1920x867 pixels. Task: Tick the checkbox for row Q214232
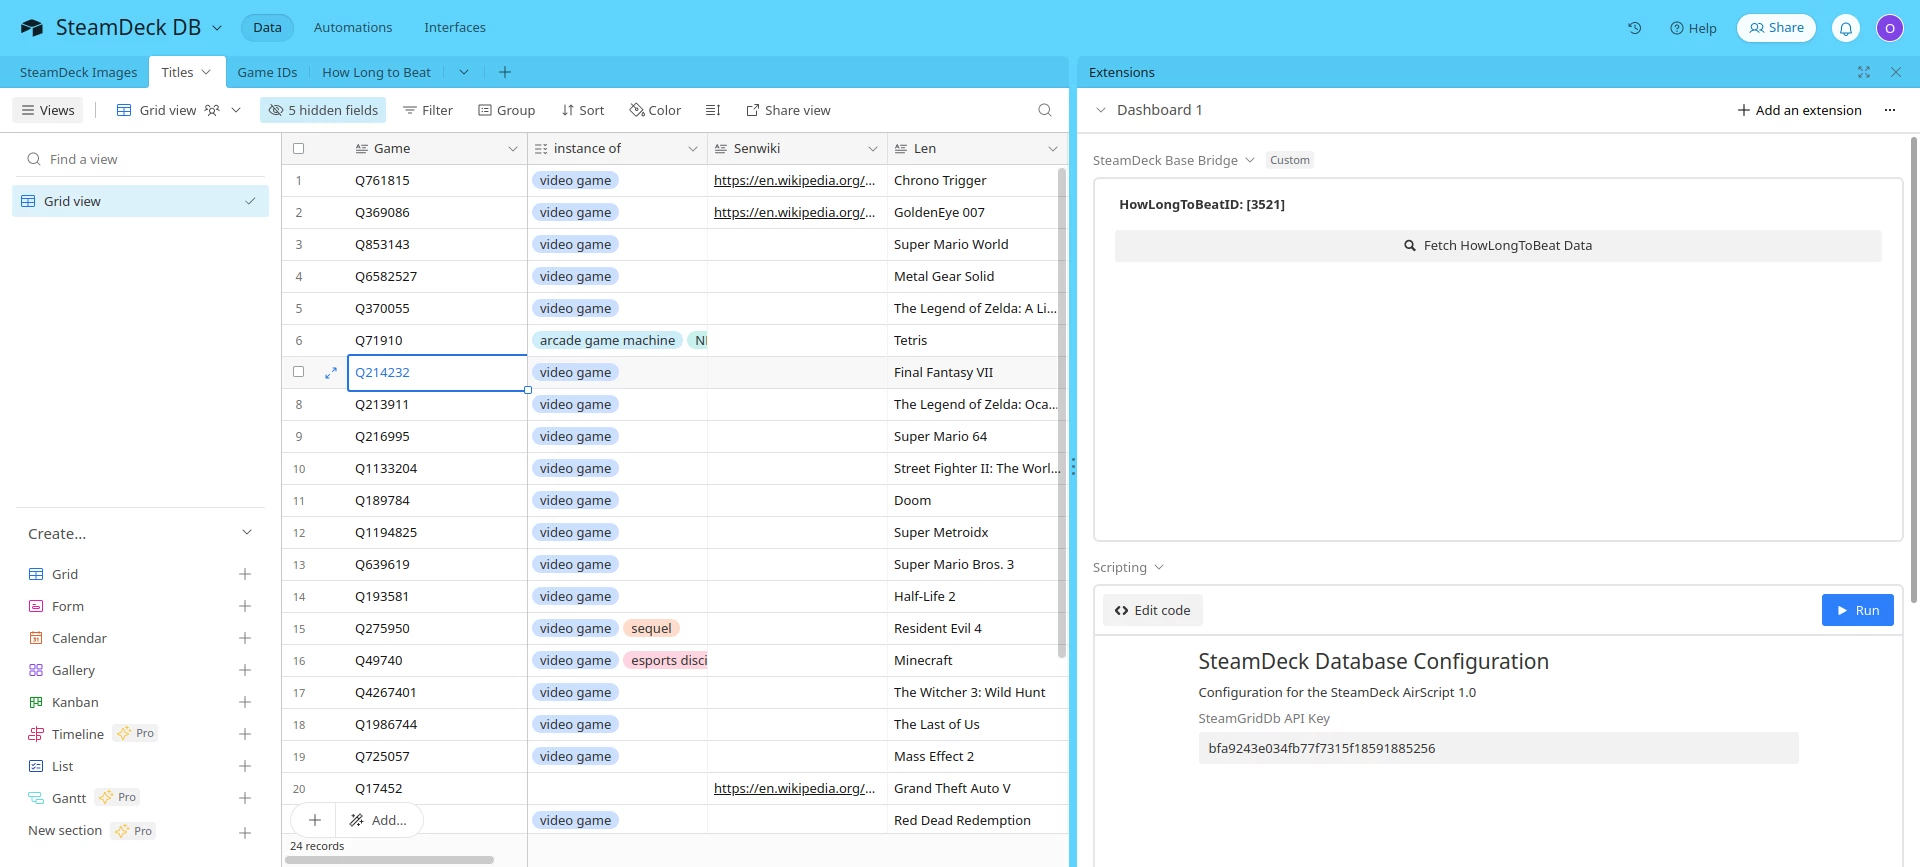(x=298, y=372)
